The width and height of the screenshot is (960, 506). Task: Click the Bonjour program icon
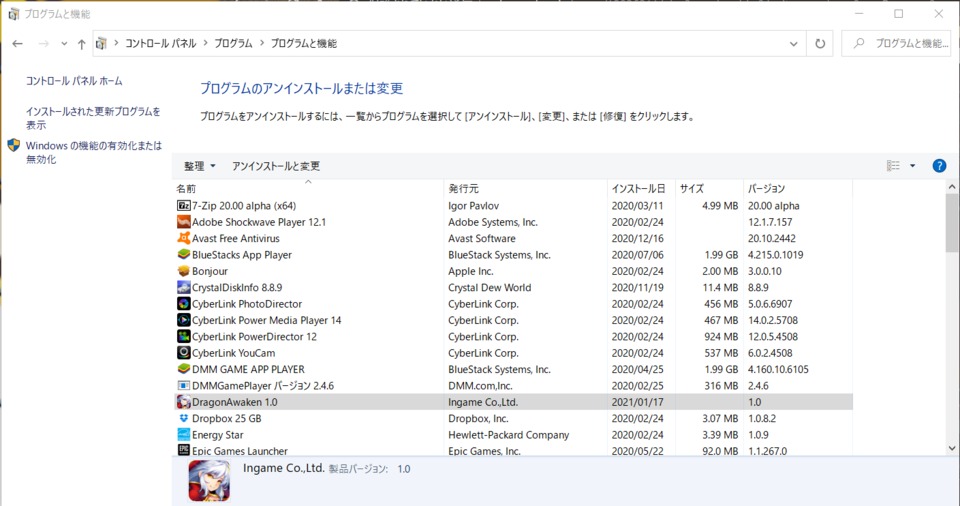click(183, 271)
